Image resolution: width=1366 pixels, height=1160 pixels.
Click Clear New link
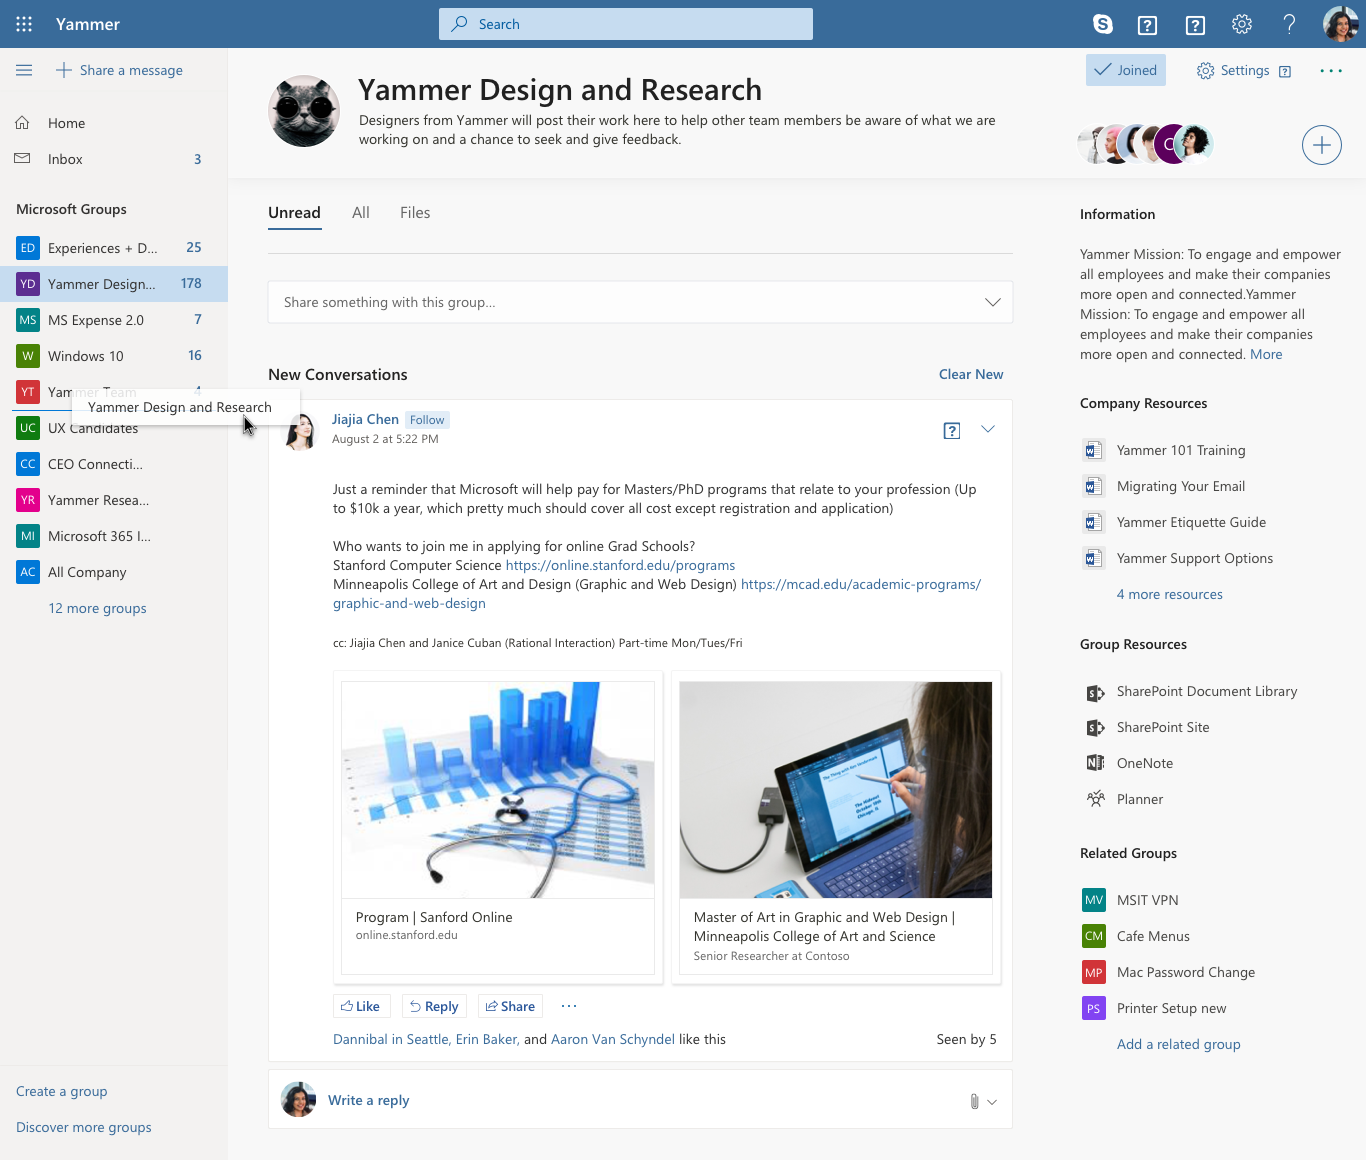coord(971,374)
